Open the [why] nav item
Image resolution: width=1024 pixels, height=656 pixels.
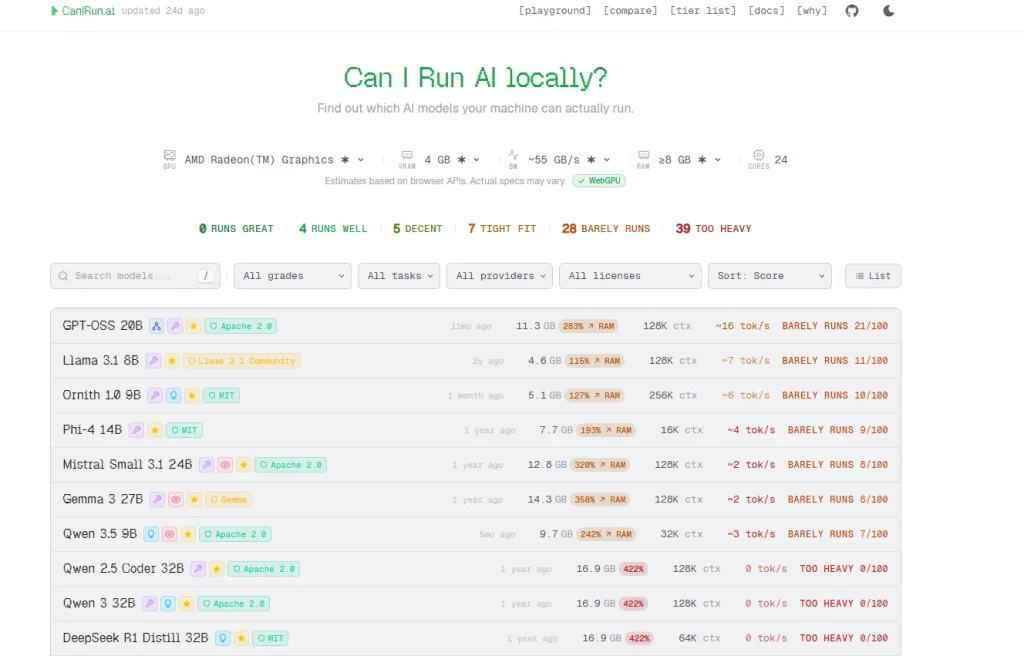pyautogui.click(x=812, y=10)
